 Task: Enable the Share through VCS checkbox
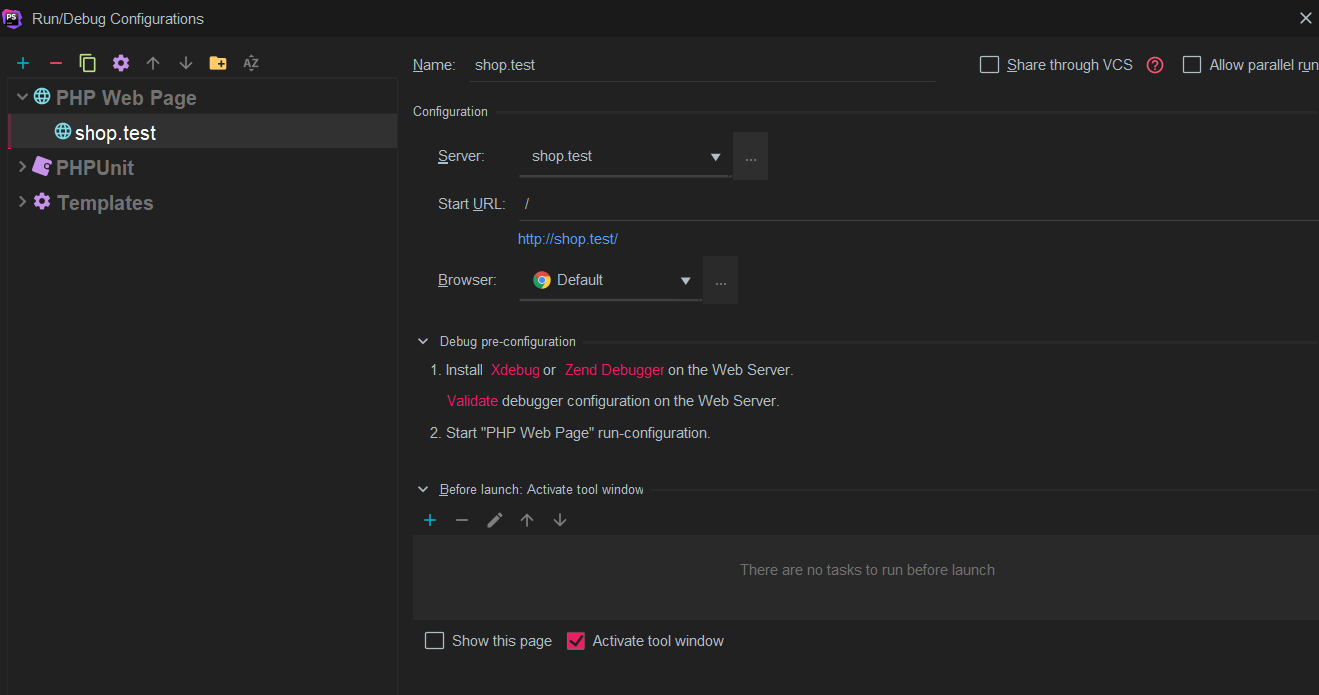(990, 65)
